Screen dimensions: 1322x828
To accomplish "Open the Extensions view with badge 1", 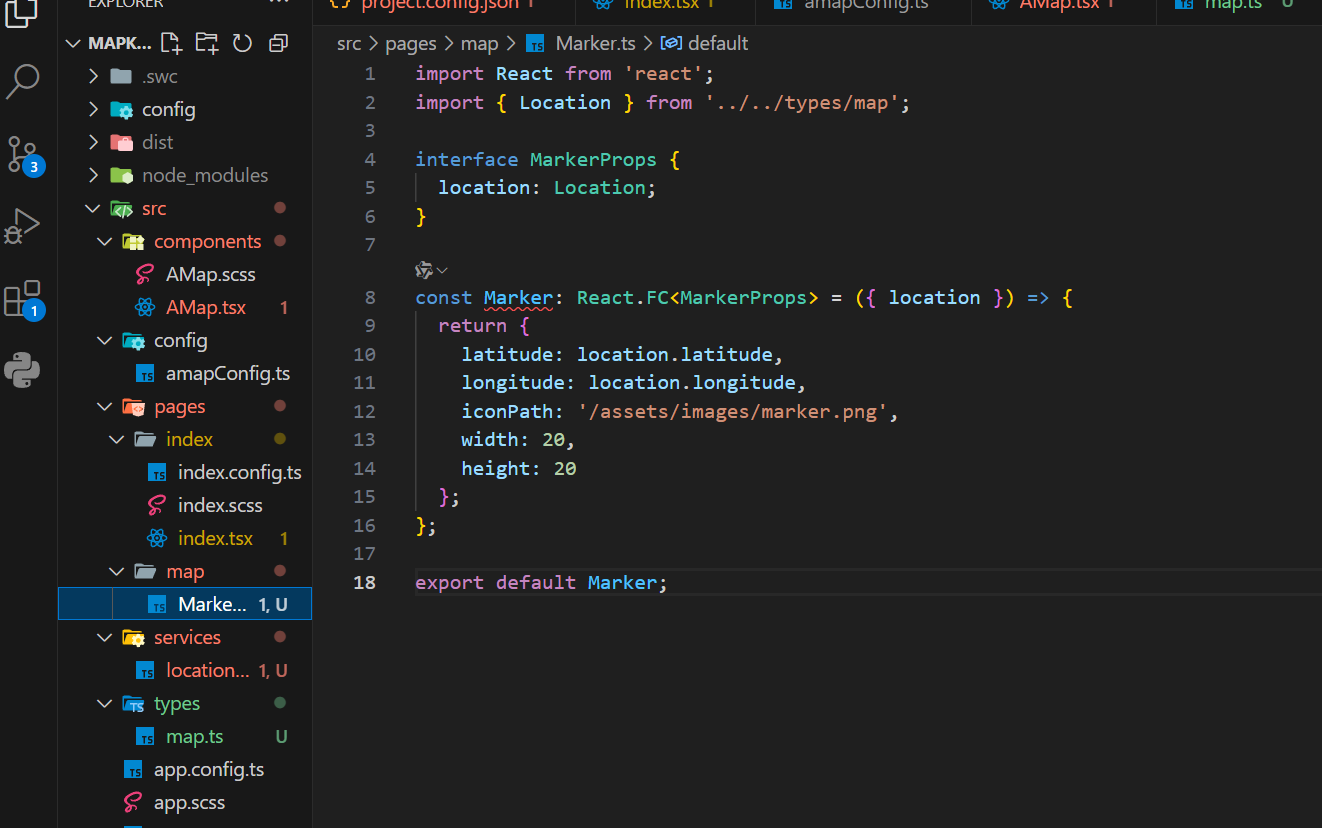I will 22,299.
